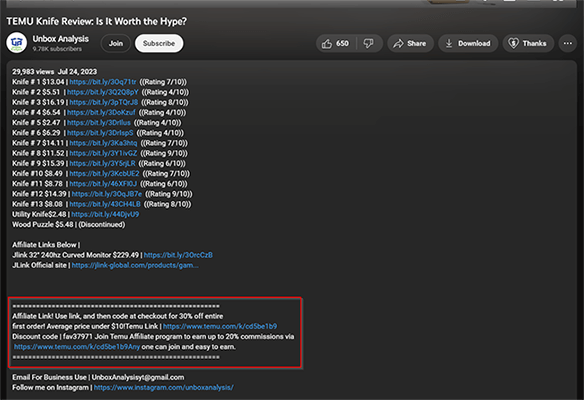Open Knife #13 link bit.ly/43CH4LB

click(x=105, y=204)
